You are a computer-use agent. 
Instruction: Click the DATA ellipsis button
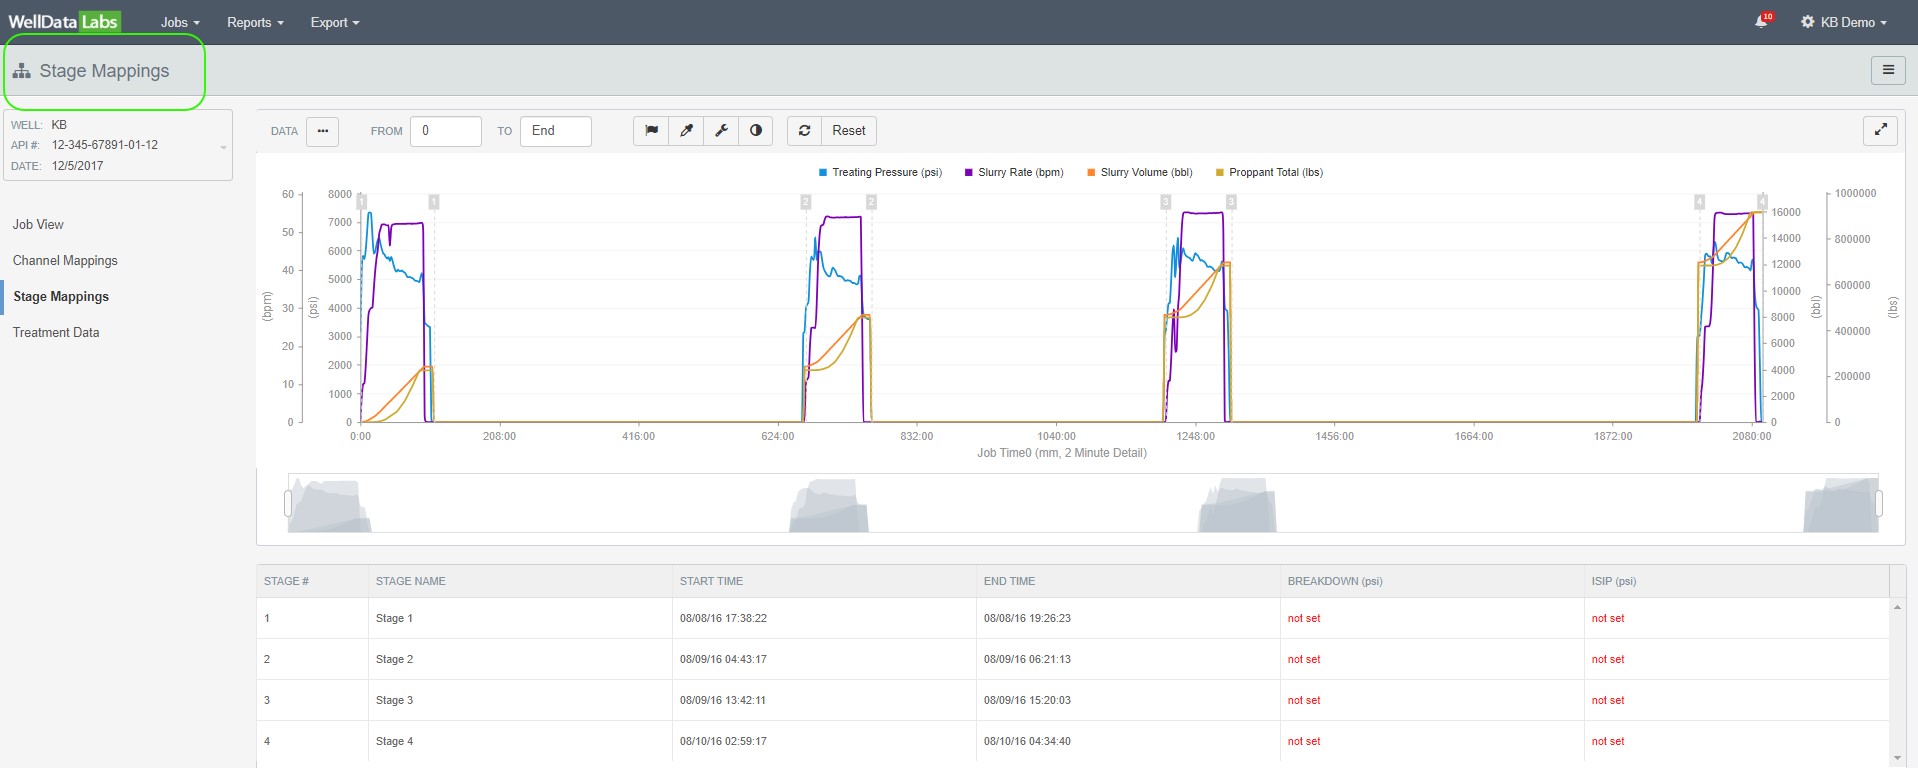322,131
